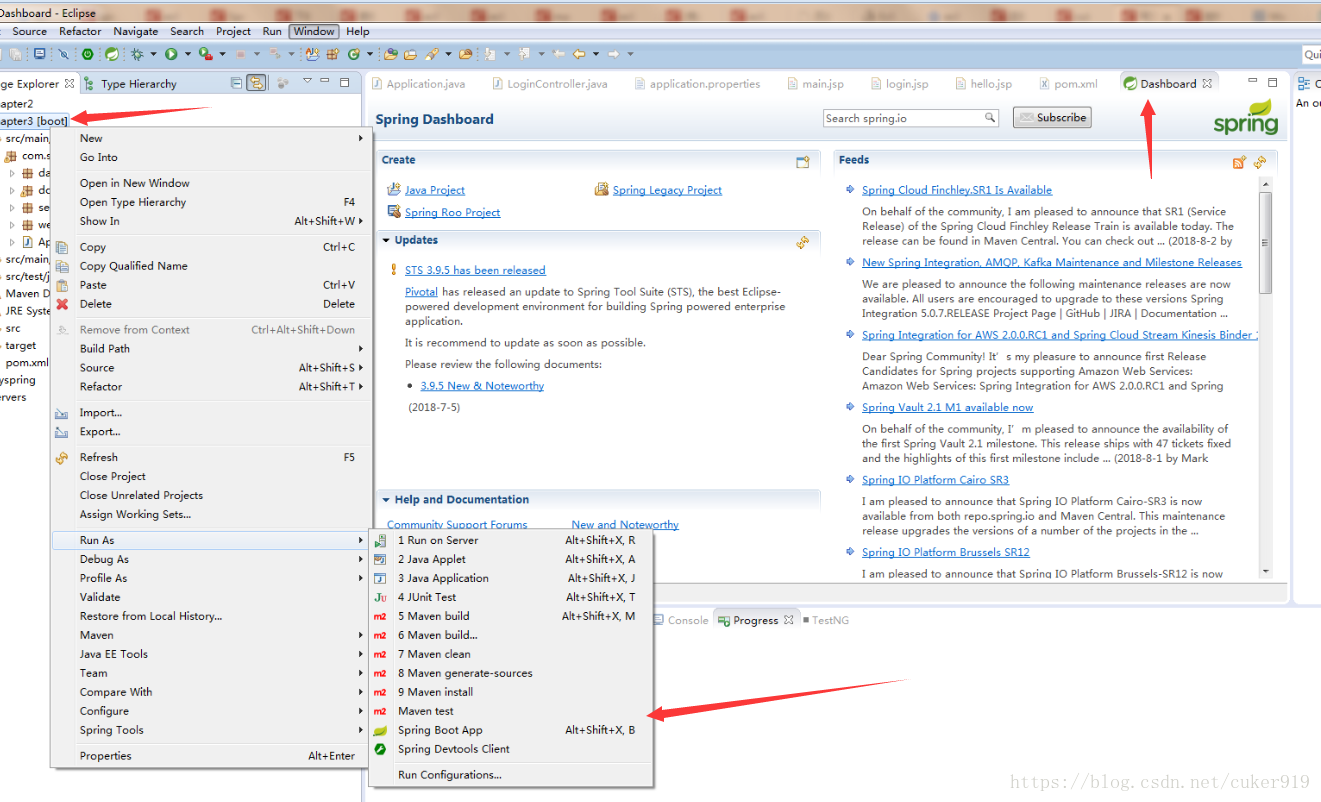Open the Window menu
Image resolution: width=1321 pixels, height=802 pixels.
tap(314, 31)
